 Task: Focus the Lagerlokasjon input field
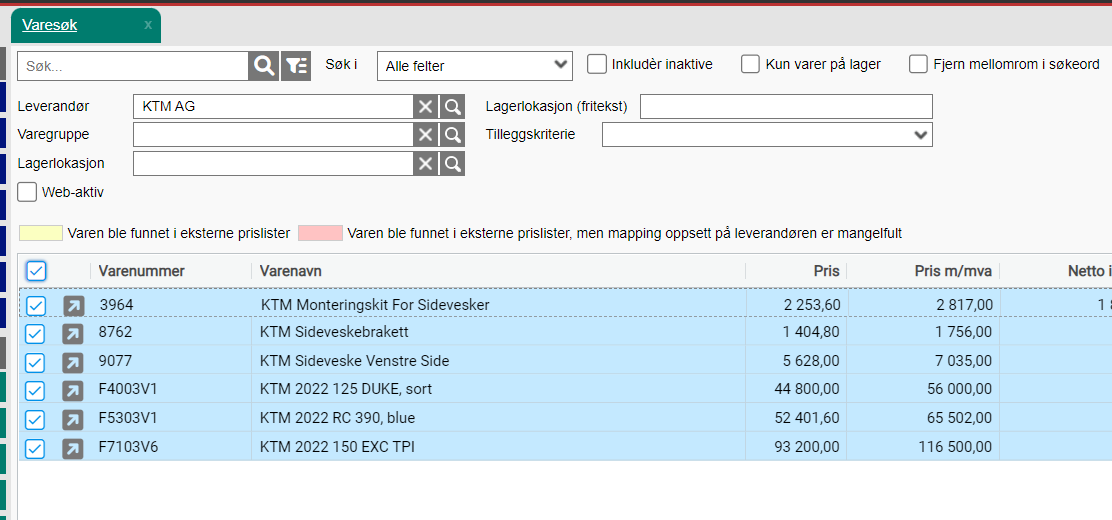(x=273, y=164)
